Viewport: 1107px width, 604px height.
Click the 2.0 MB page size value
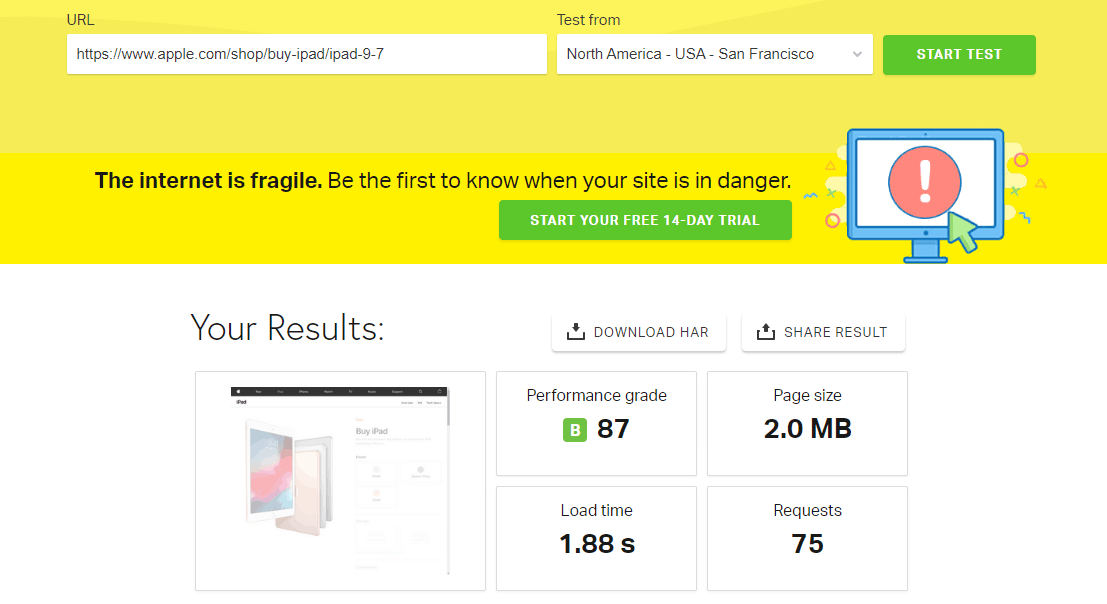[807, 428]
